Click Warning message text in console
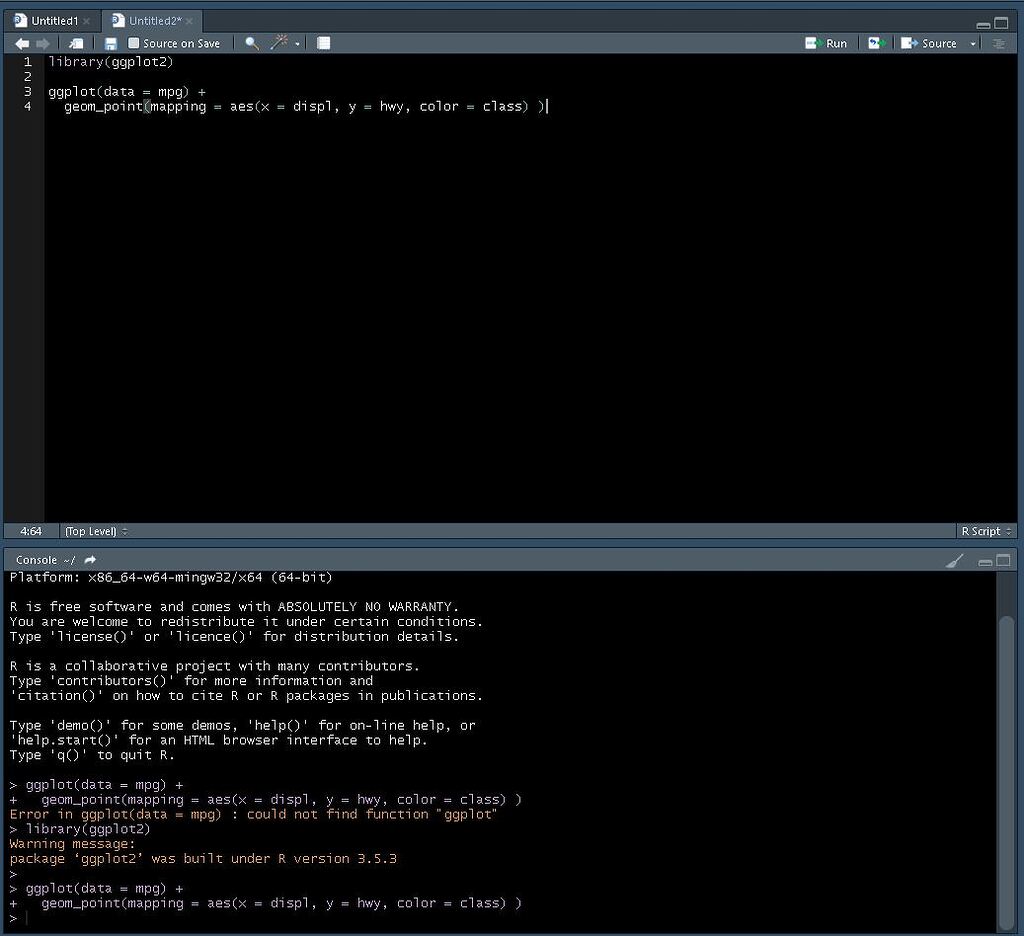 72,844
